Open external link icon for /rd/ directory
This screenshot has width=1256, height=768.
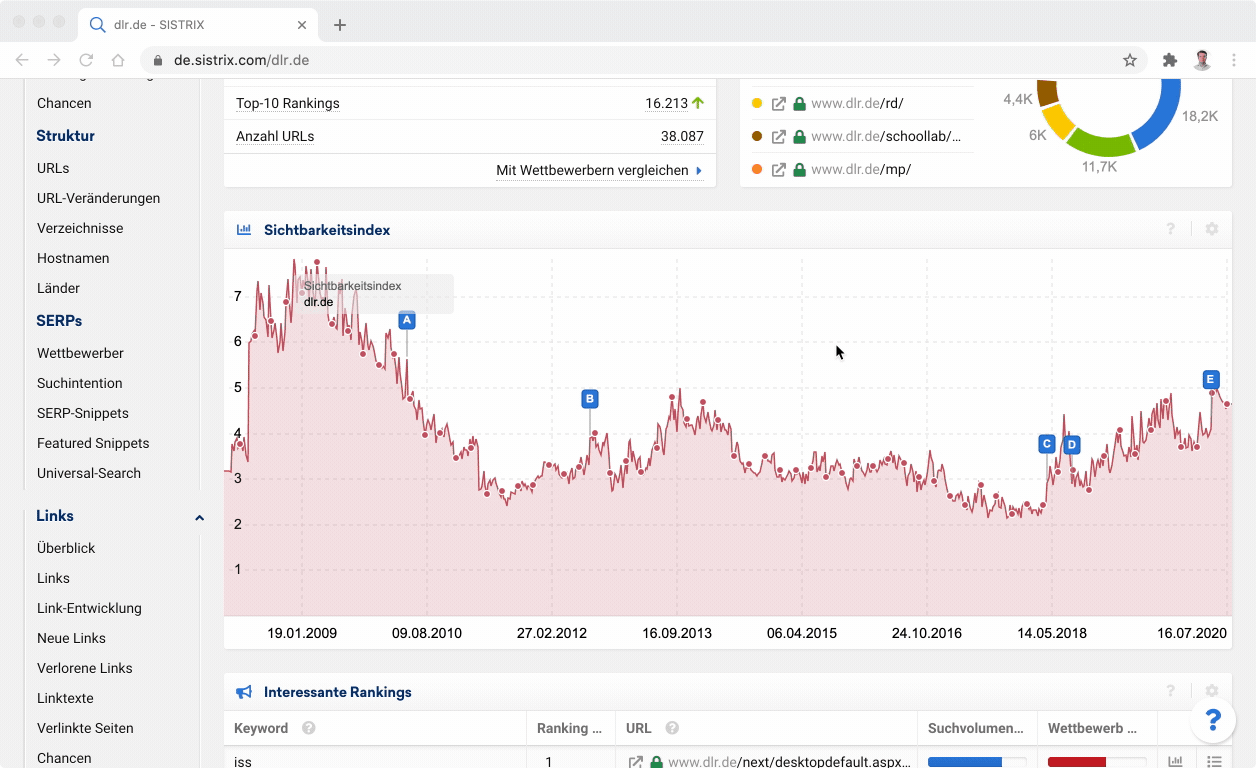(779, 103)
